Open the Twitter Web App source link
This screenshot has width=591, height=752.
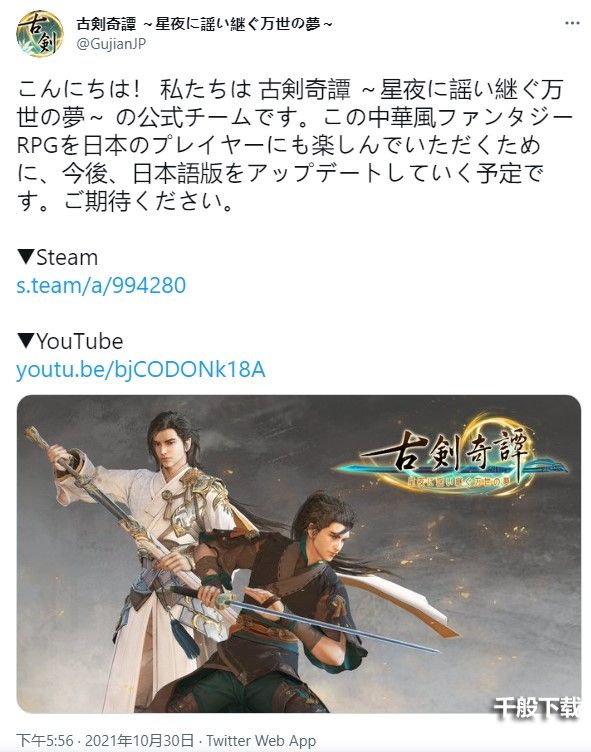261,740
